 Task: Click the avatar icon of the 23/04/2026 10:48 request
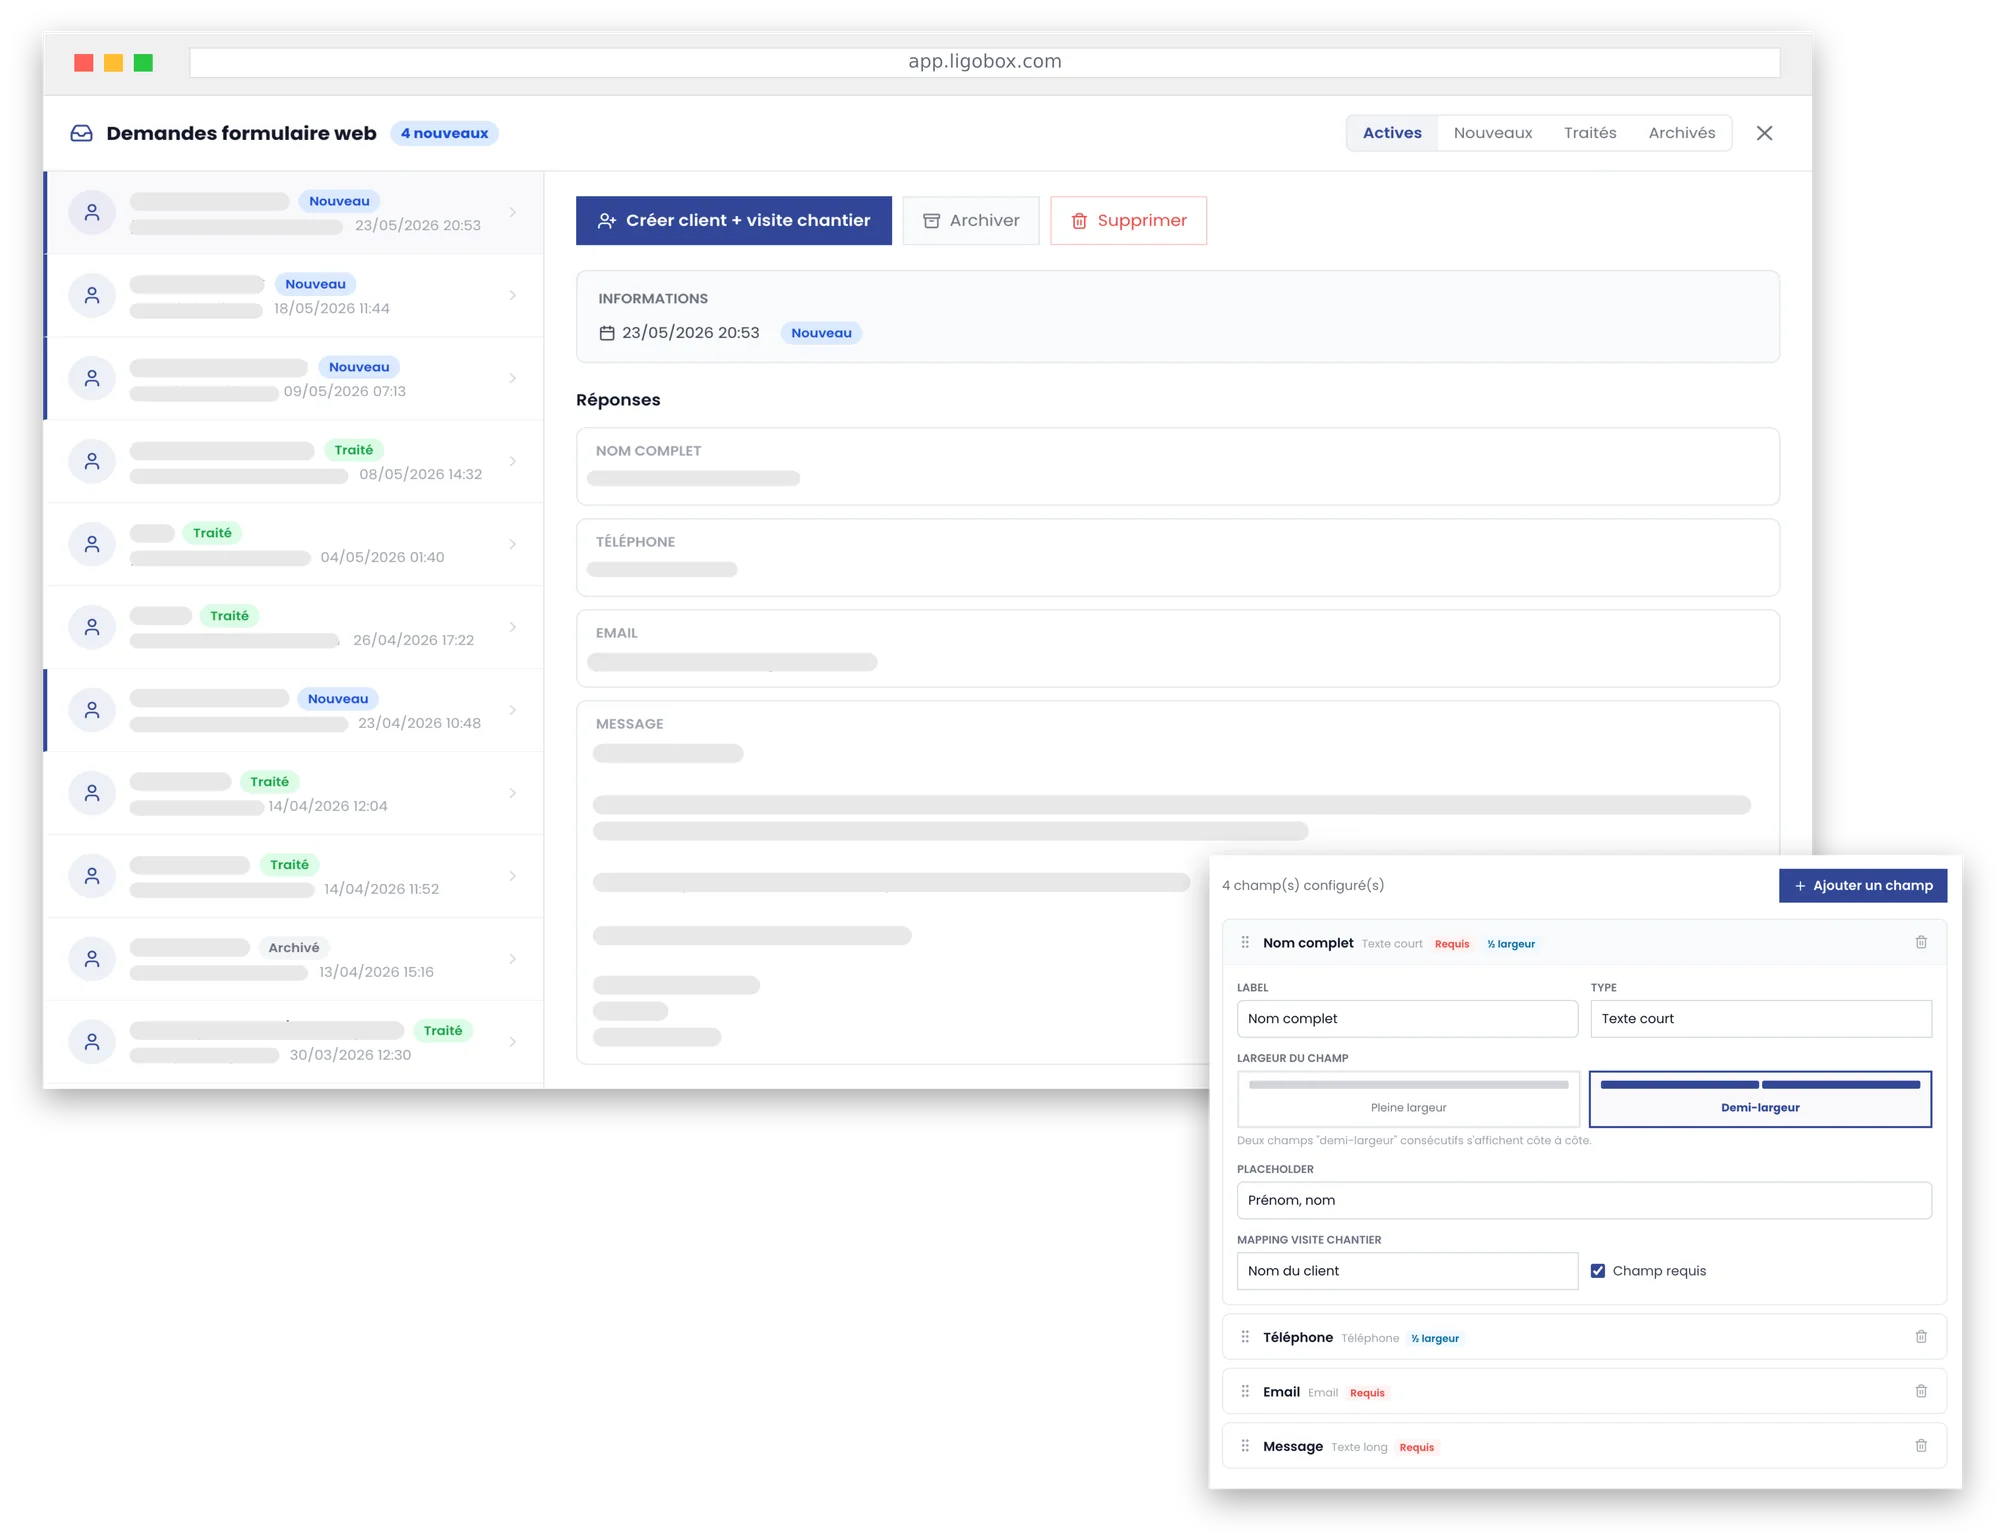click(92, 710)
